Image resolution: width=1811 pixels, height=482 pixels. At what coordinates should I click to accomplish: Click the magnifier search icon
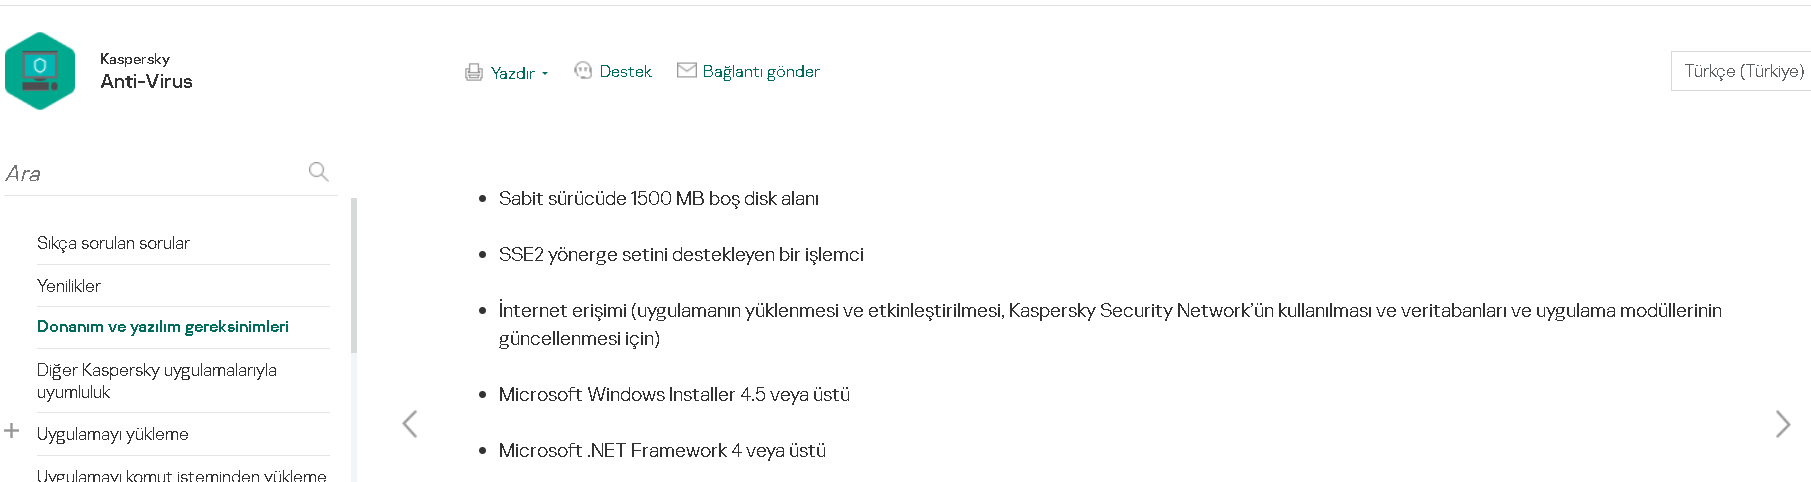coord(319,172)
